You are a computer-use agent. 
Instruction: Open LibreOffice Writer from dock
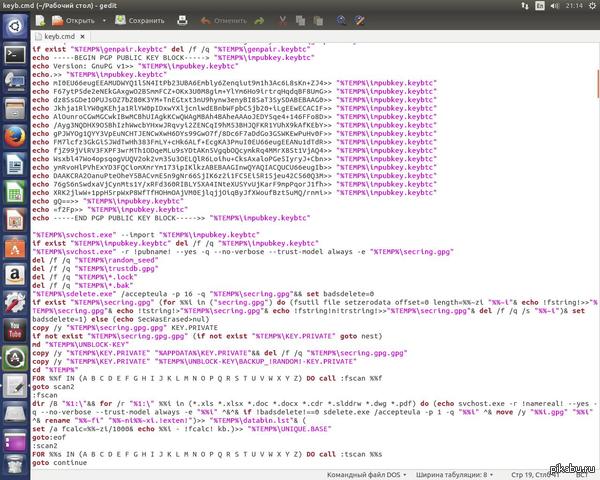point(15,164)
